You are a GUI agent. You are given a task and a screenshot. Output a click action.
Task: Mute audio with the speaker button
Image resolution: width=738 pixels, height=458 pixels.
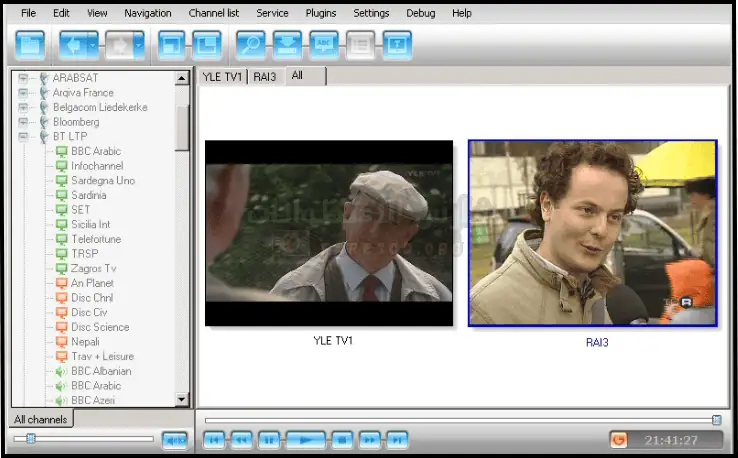click(174, 439)
